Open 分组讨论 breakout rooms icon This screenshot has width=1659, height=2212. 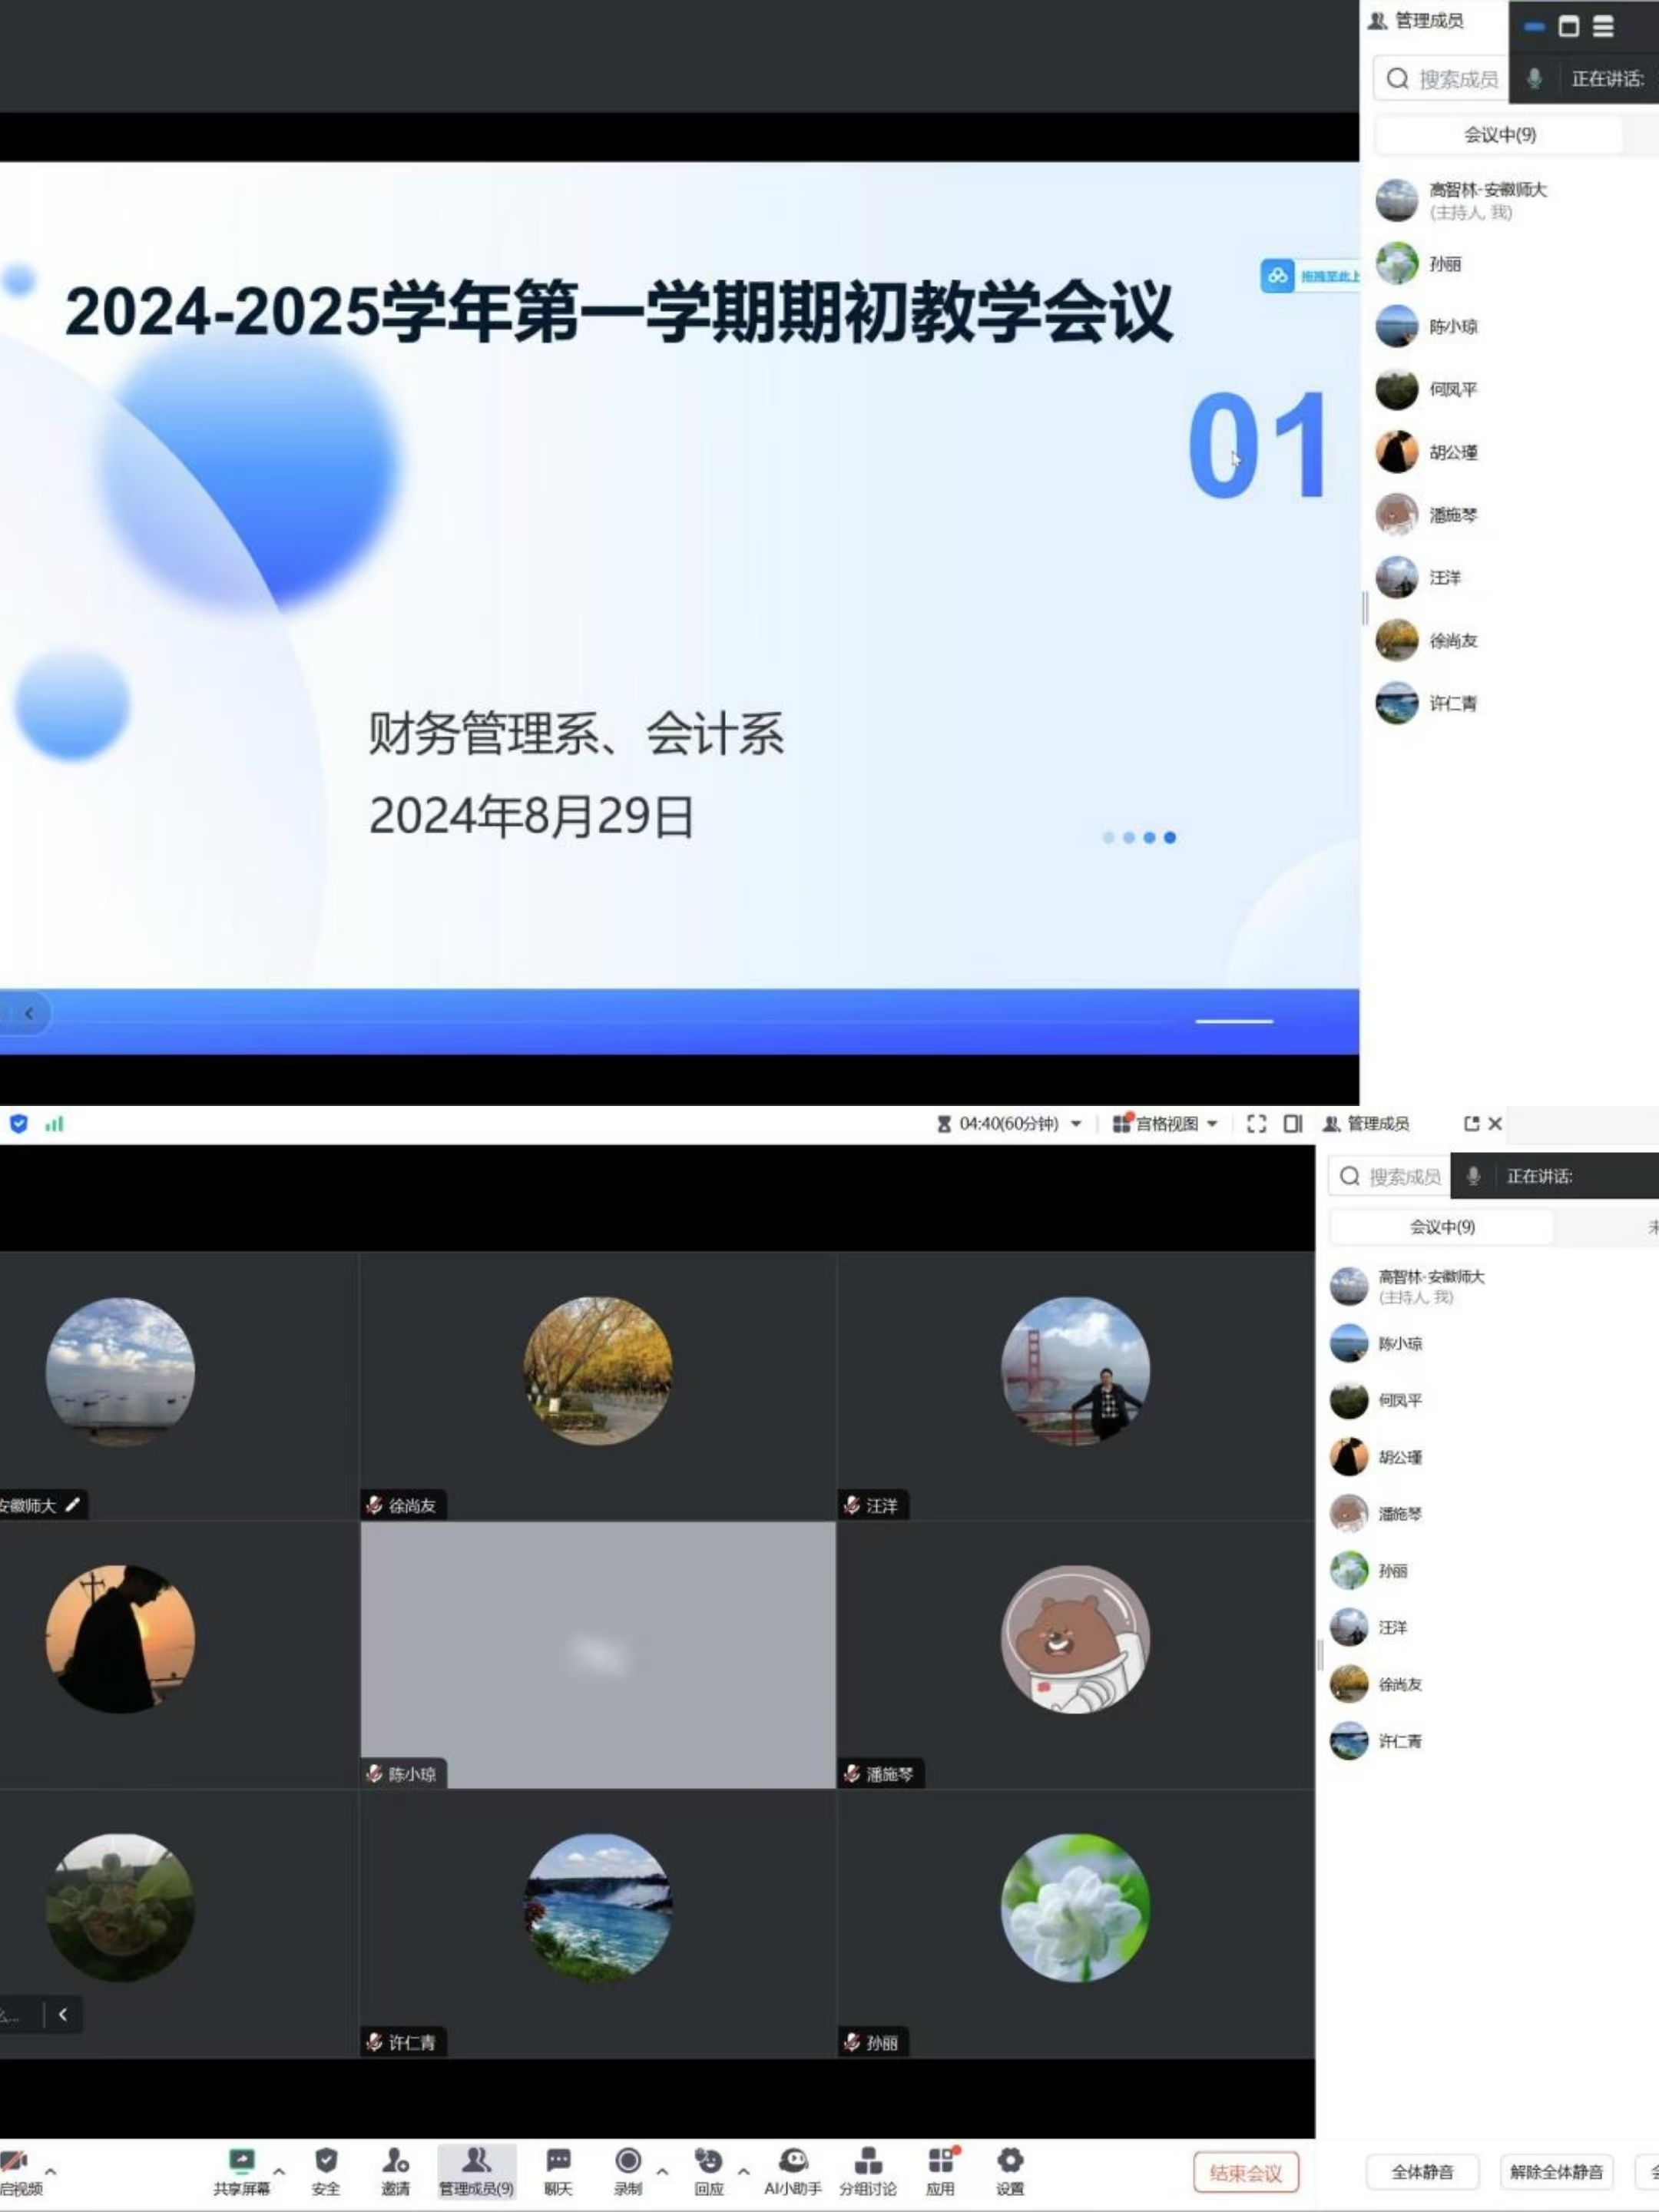click(867, 2161)
